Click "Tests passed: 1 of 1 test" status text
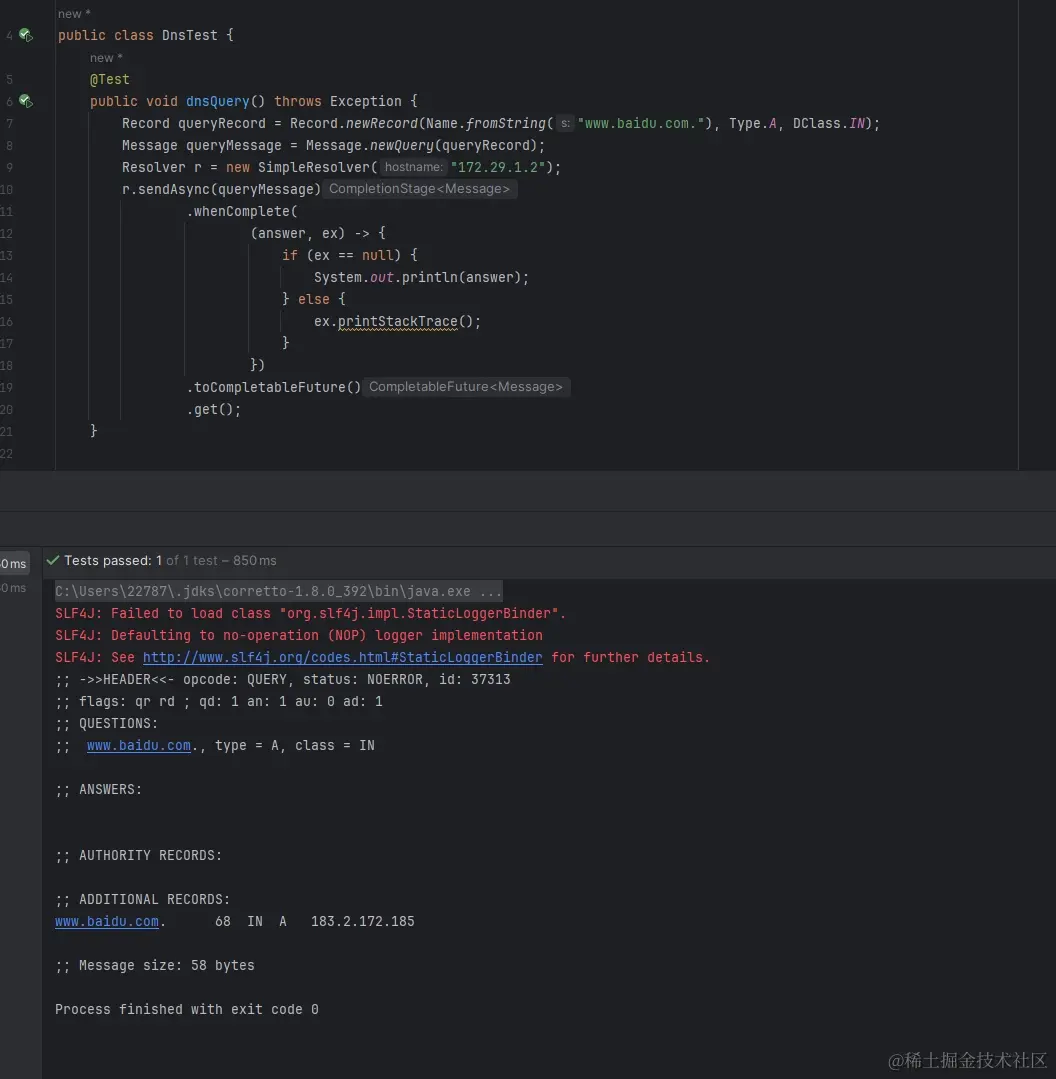The height and width of the screenshot is (1079, 1056). [x=171, y=560]
